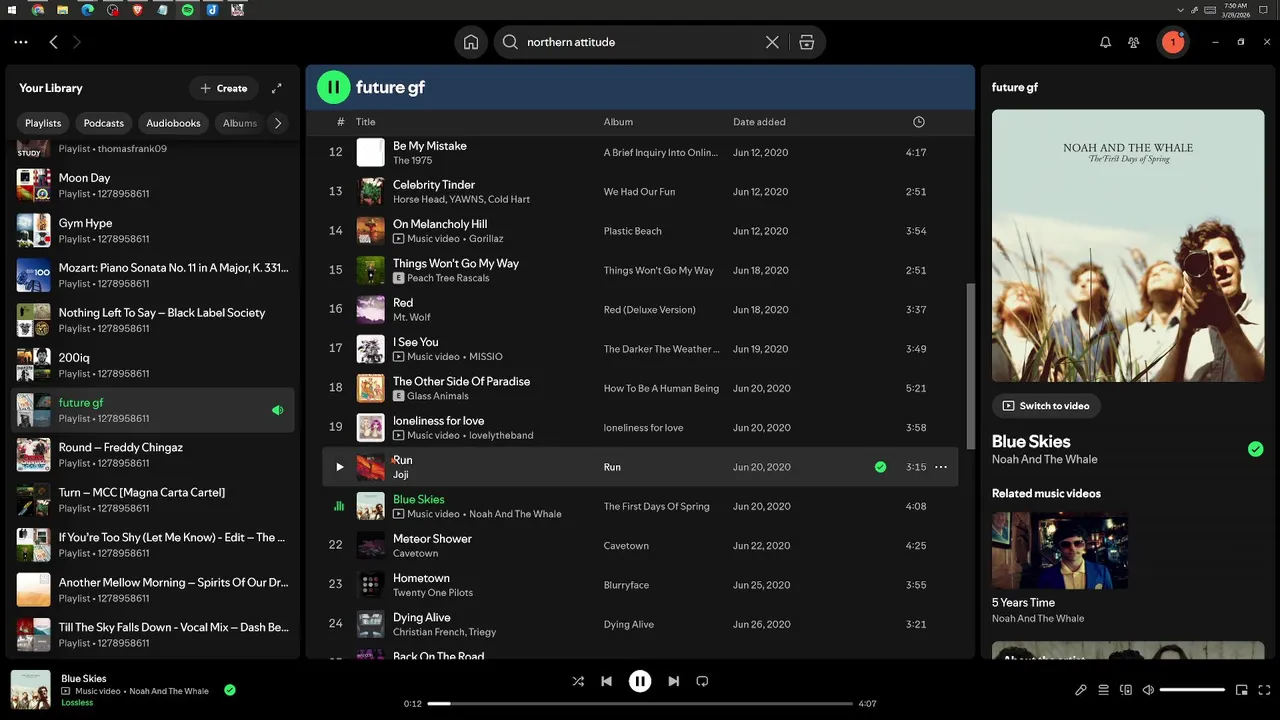1280x720 pixels.
Task: Open the lyrics microphone icon
Action: point(1081,690)
